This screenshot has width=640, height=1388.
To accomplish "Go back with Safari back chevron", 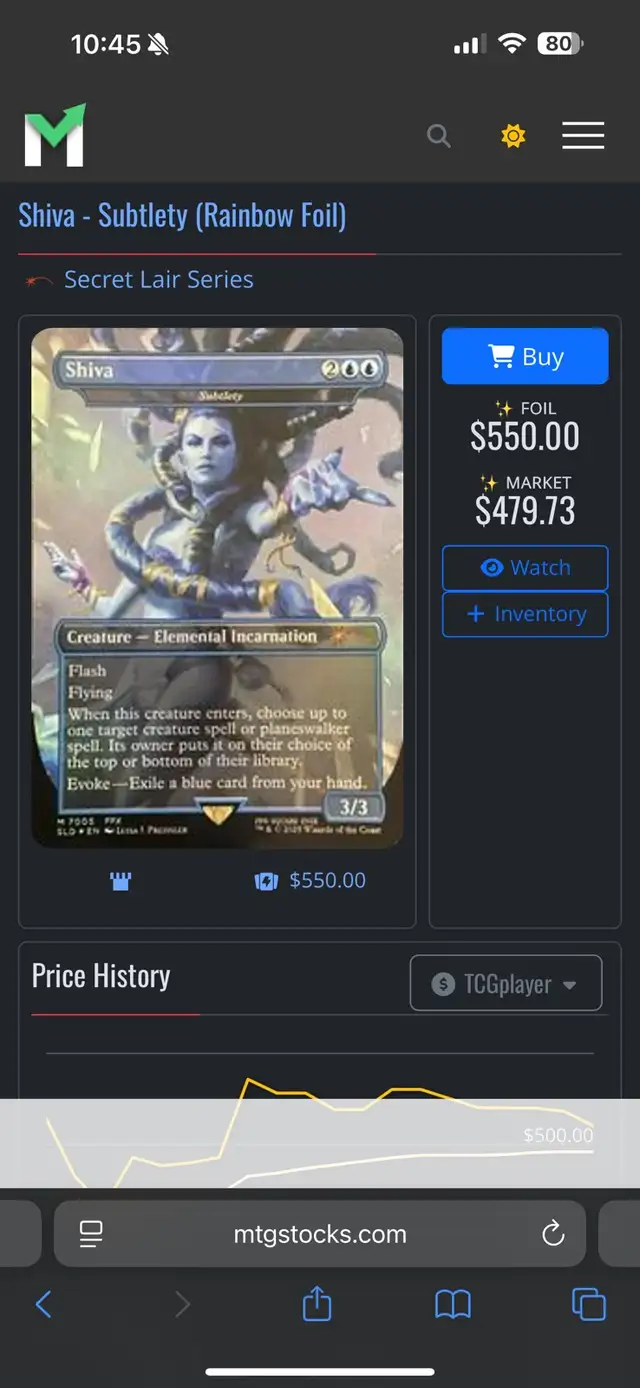I will pyautogui.click(x=43, y=1304).
